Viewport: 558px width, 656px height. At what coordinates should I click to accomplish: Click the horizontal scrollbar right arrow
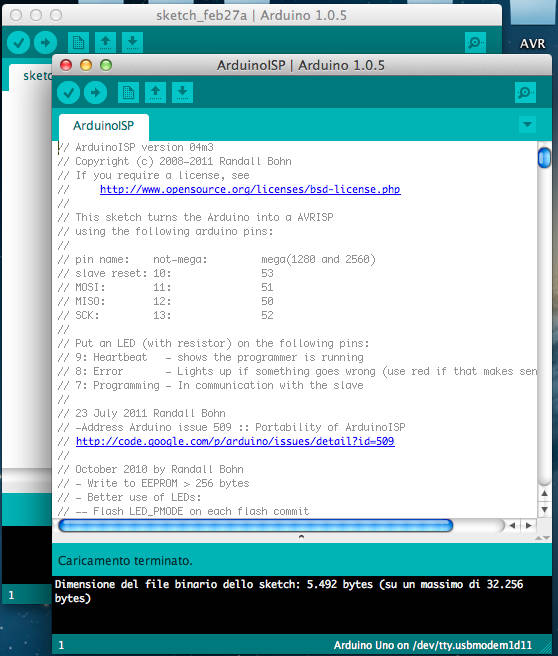529,525
